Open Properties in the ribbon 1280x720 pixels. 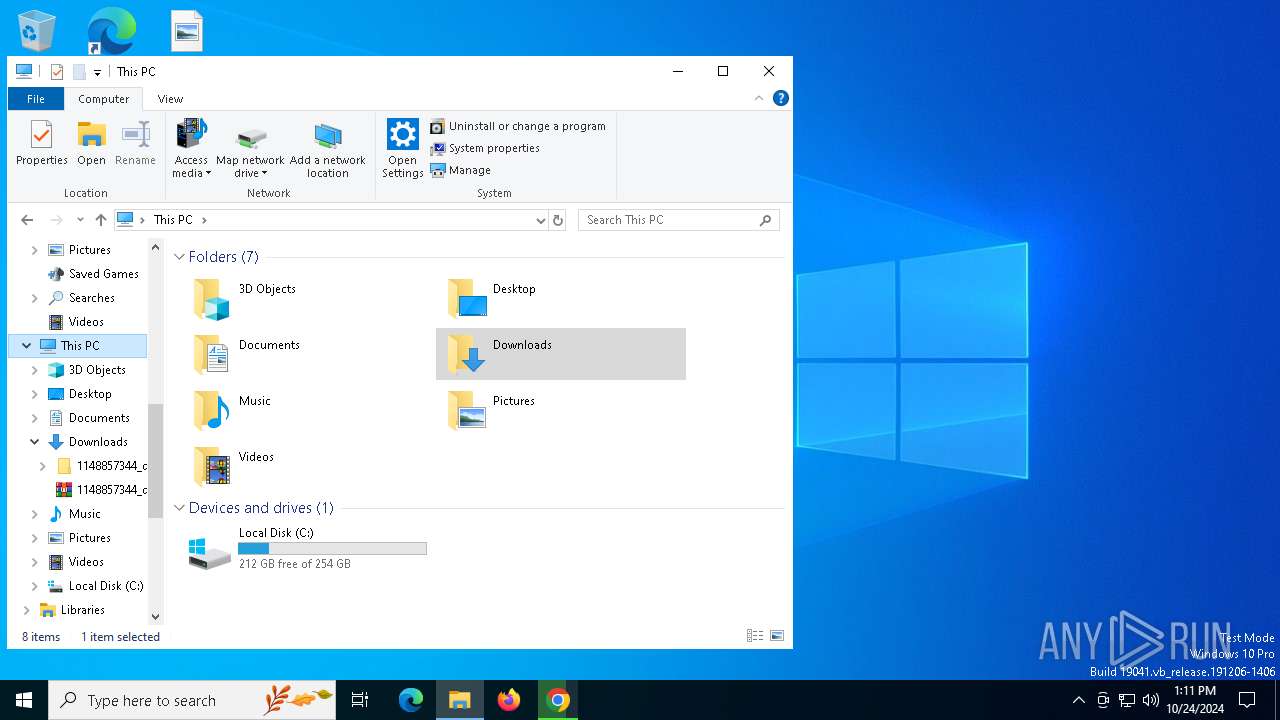(41, 143)
